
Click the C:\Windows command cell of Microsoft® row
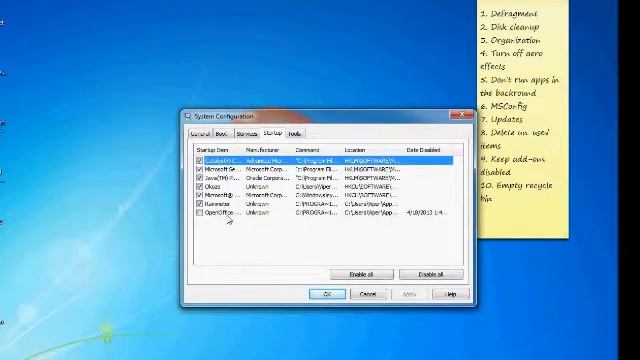coord(317,195)
